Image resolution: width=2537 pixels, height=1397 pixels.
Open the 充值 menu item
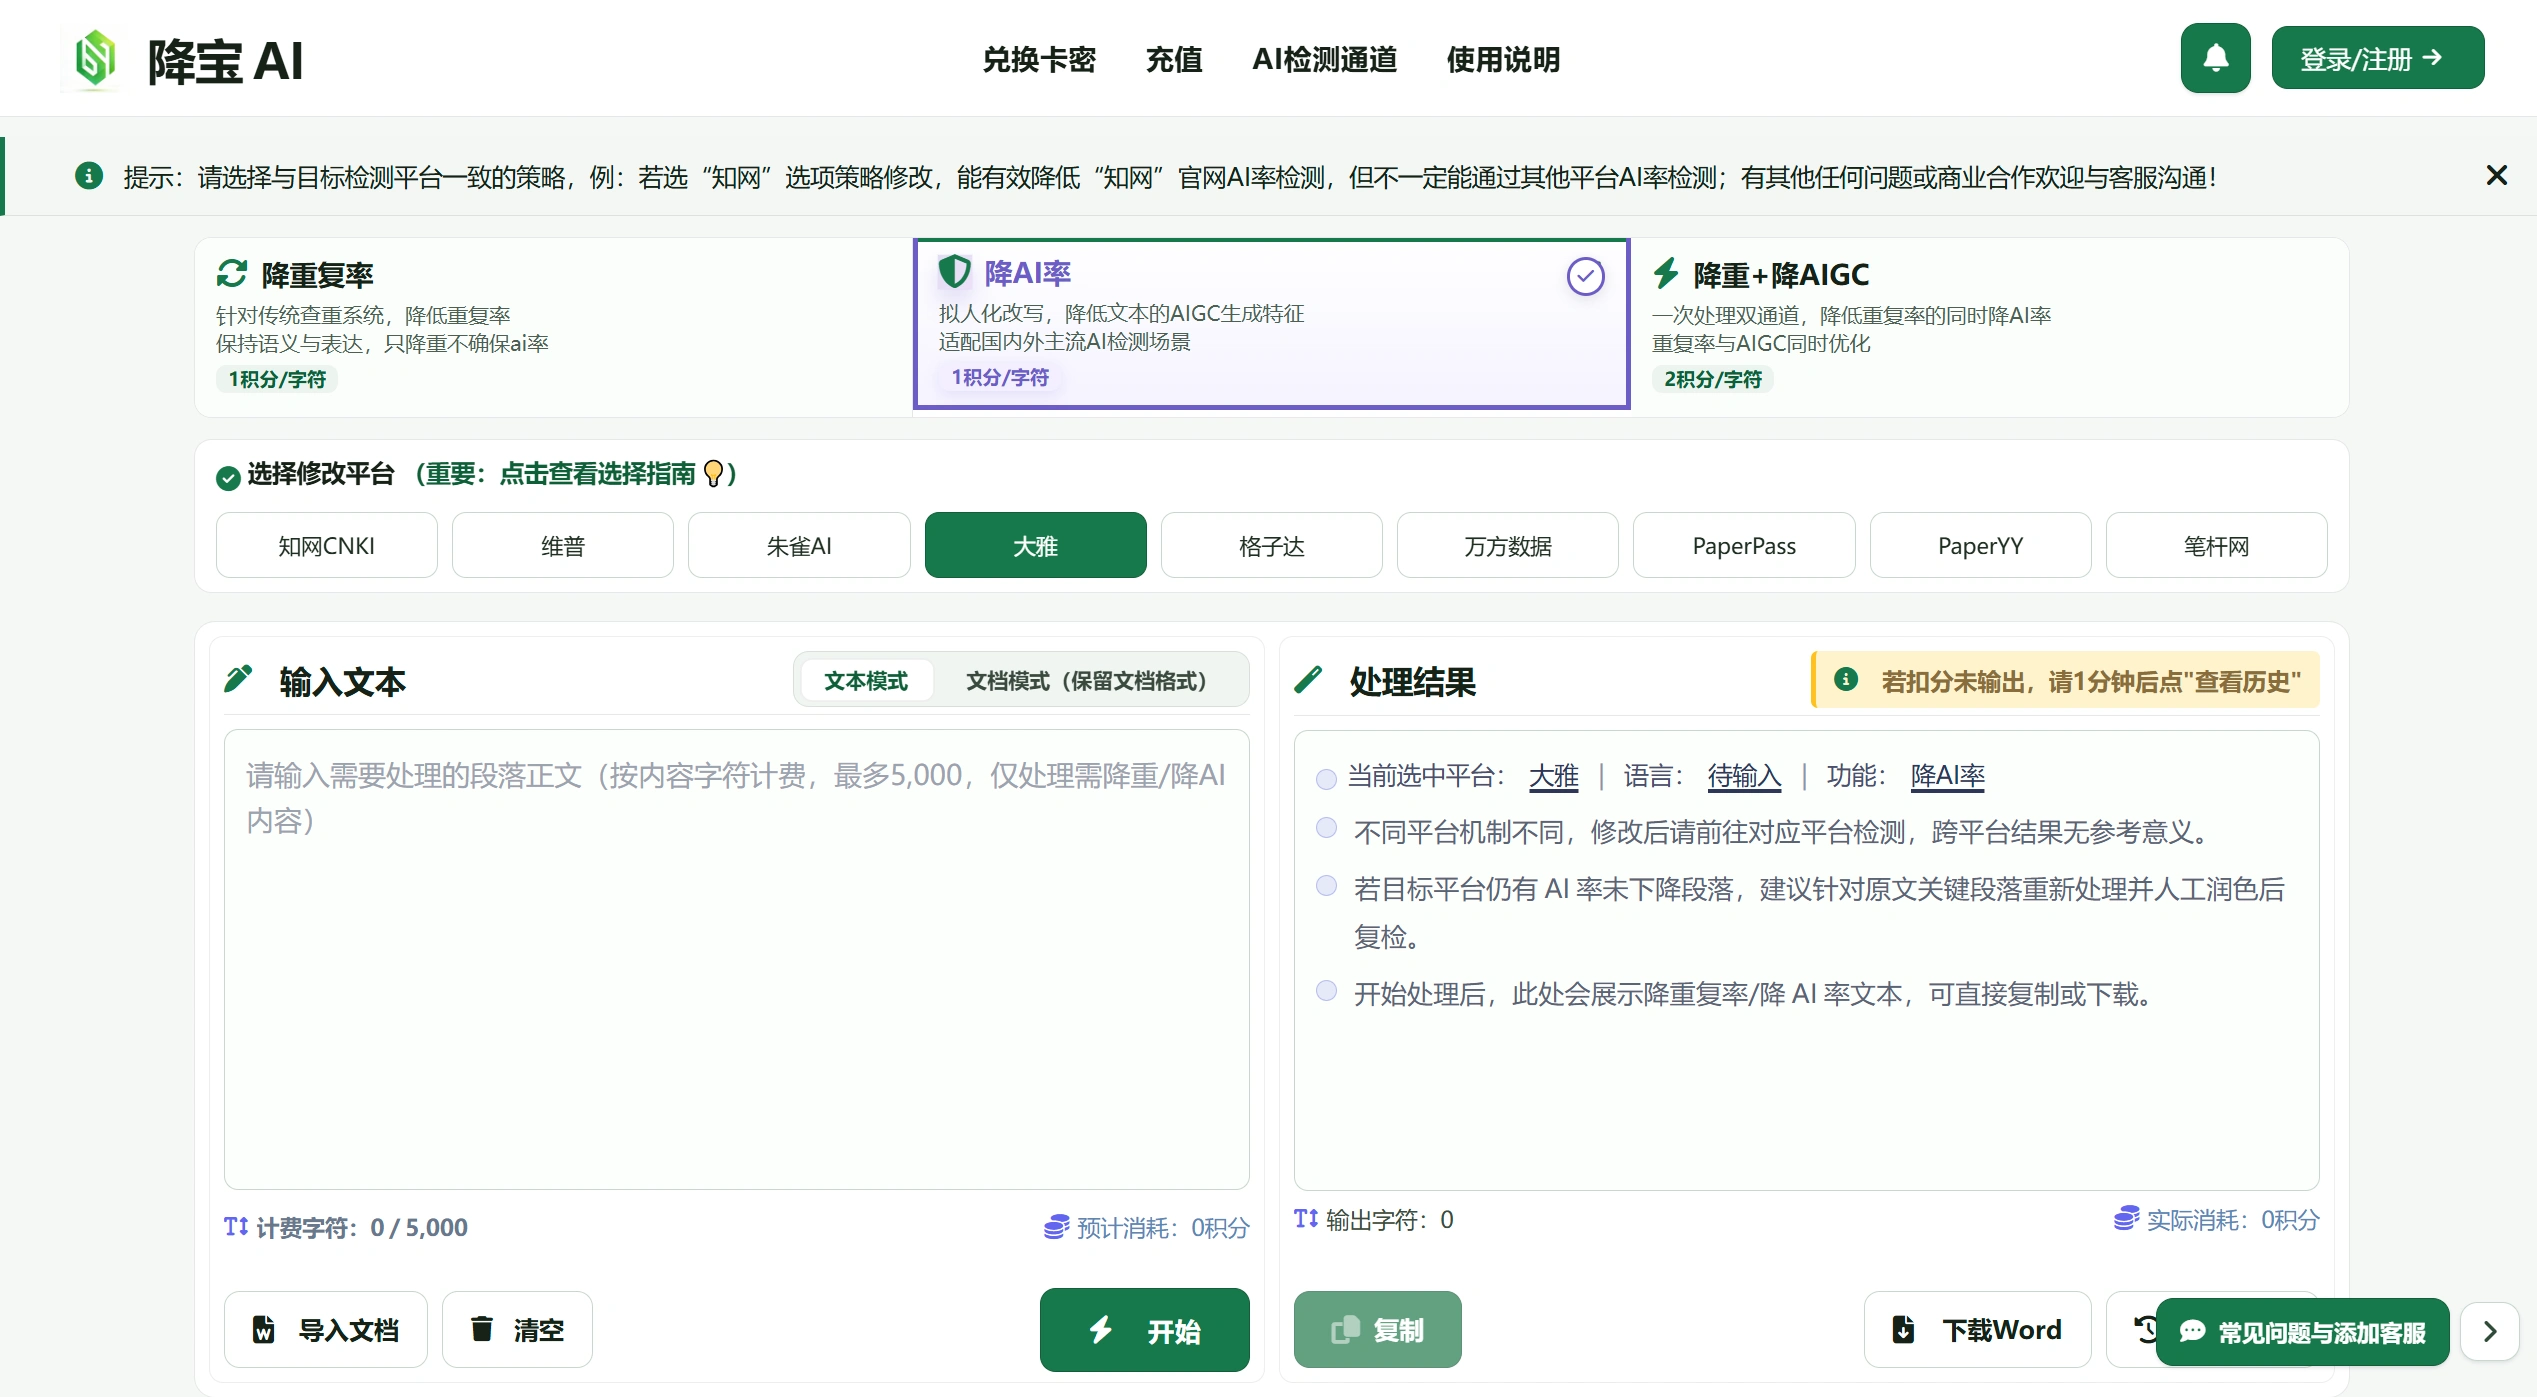[x=1174, y=60]
